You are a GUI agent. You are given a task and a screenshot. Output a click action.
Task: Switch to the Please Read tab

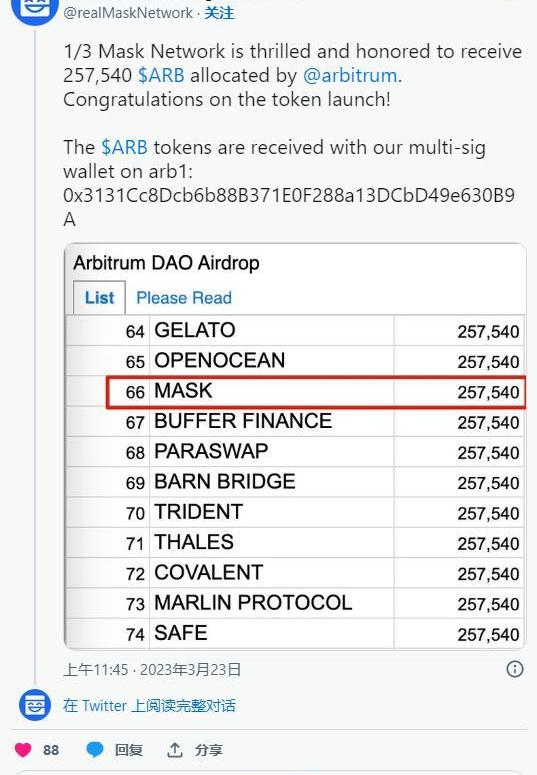pyautogui.click(x=184, y=298)
